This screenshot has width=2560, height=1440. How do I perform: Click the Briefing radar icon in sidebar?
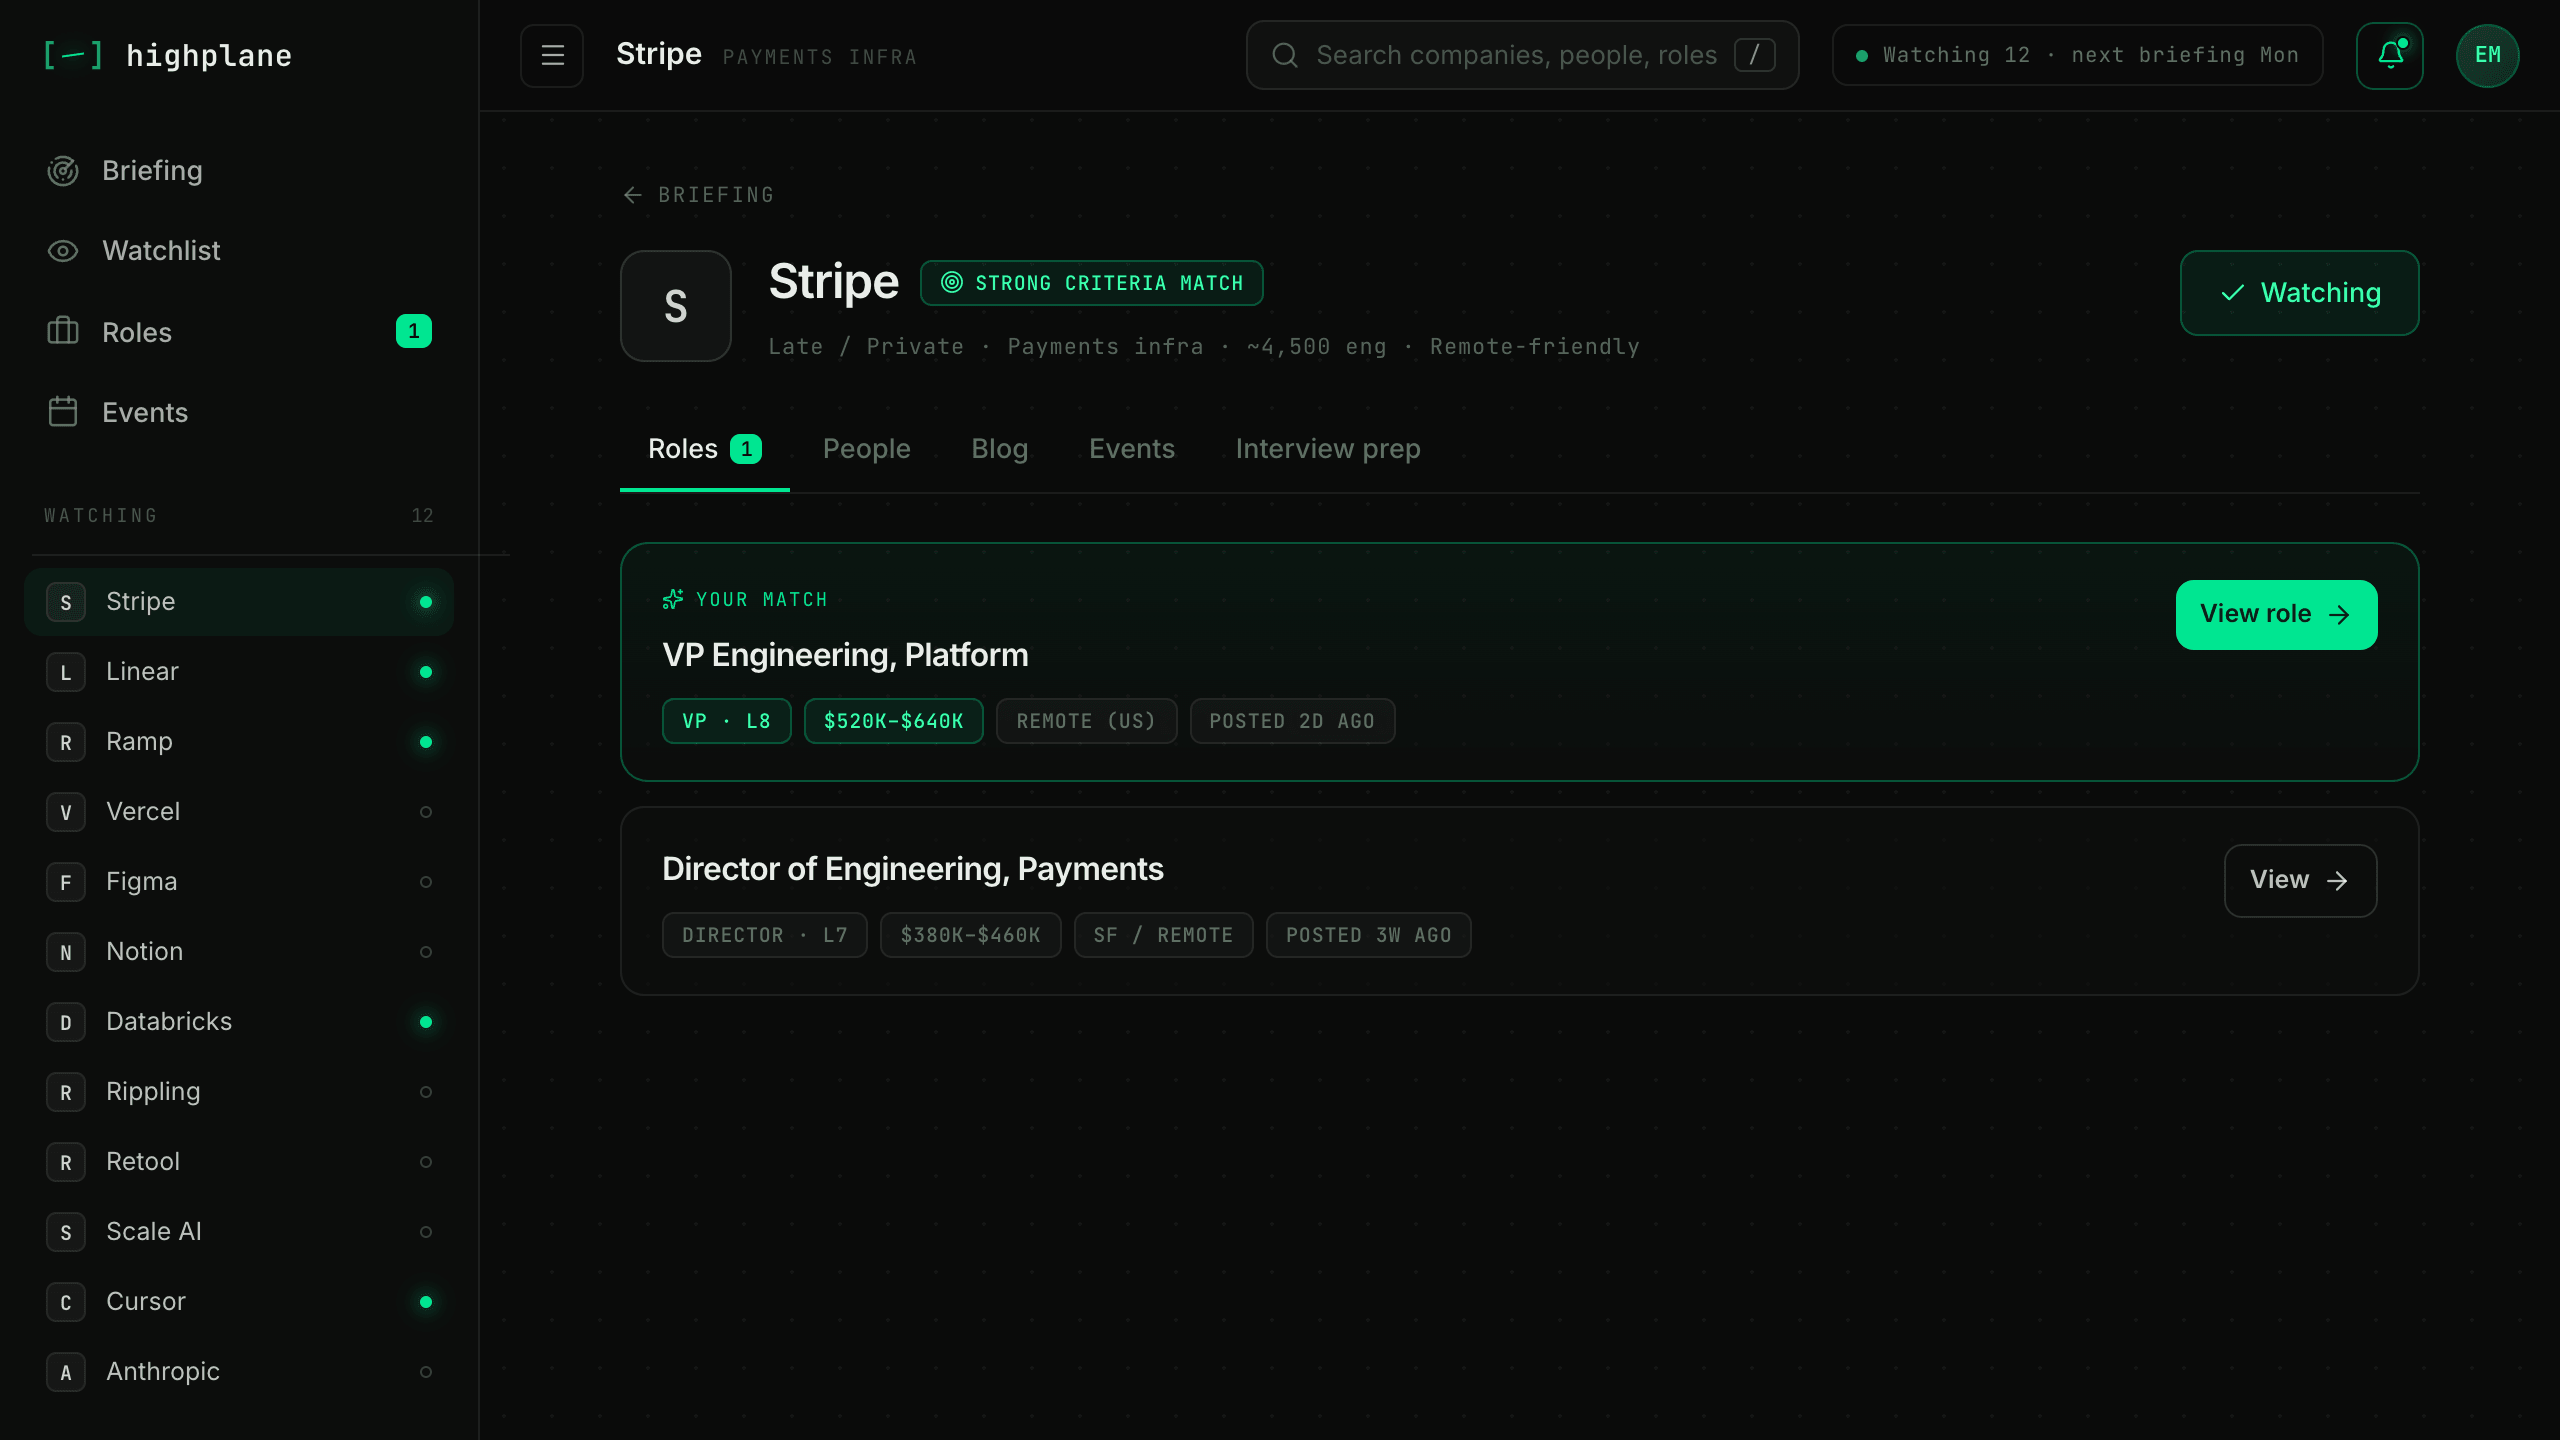(x=63, y=171)
